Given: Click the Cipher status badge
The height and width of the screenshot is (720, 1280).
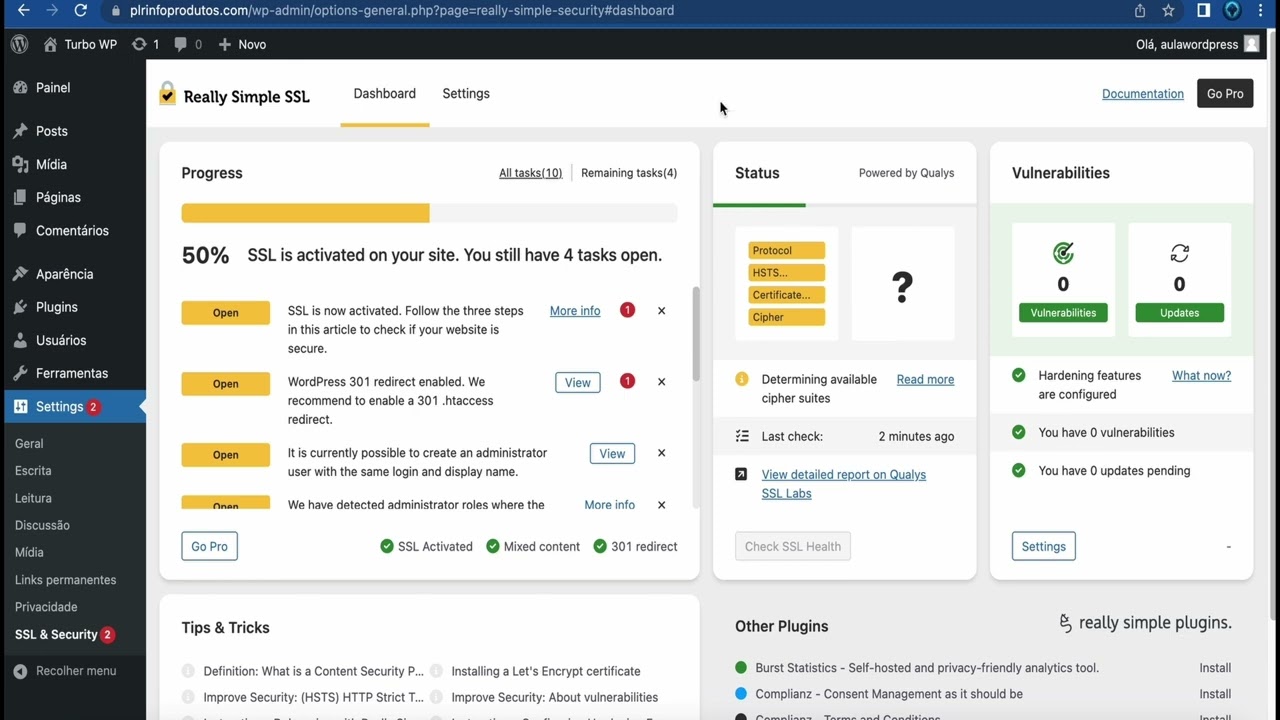Looking at the screenshot, I should coord(787,317).
